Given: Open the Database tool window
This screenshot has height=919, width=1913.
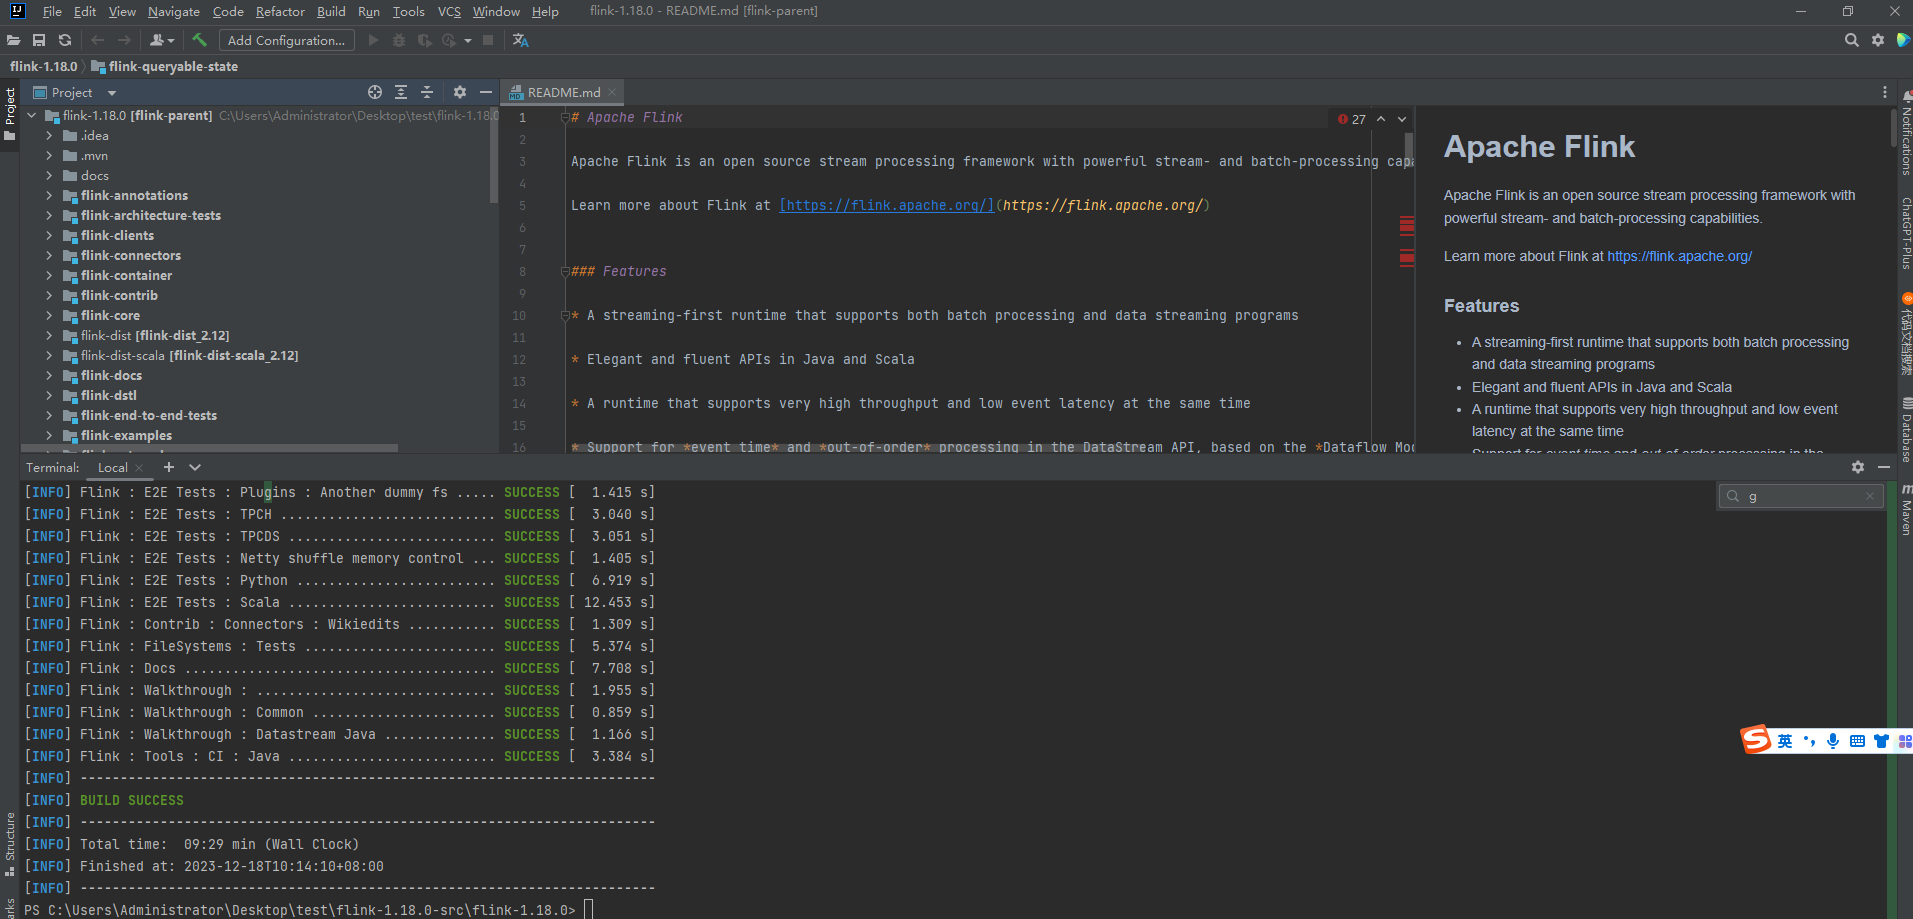Looking at the screenshot, I should pos(1906,430).
